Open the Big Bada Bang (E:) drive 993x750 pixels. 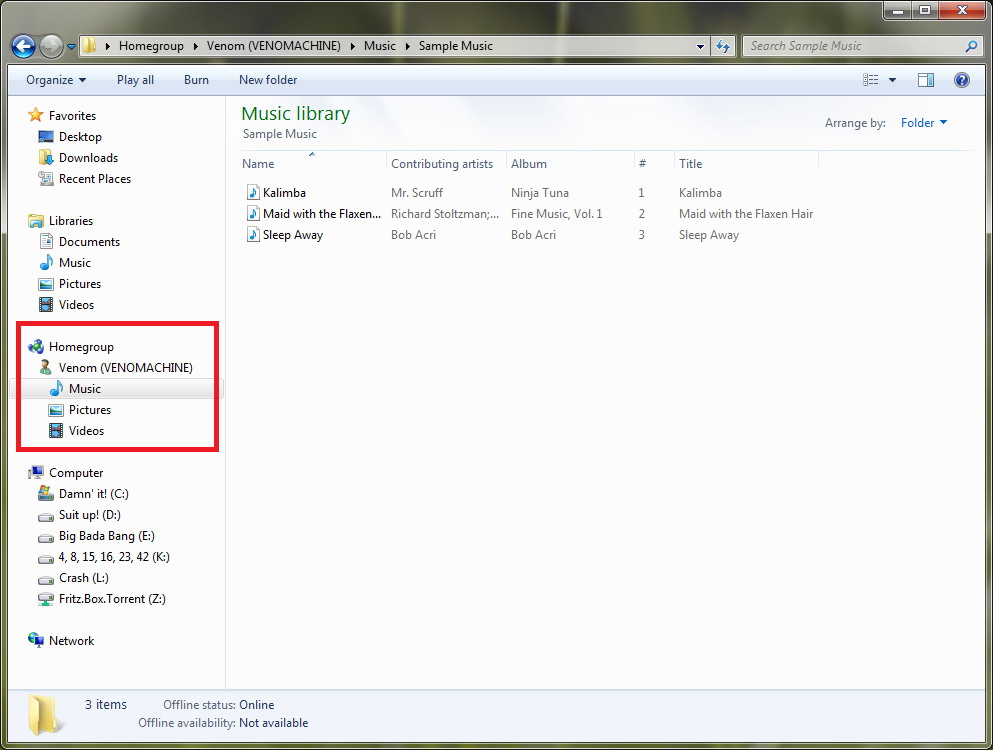[106, 536]
